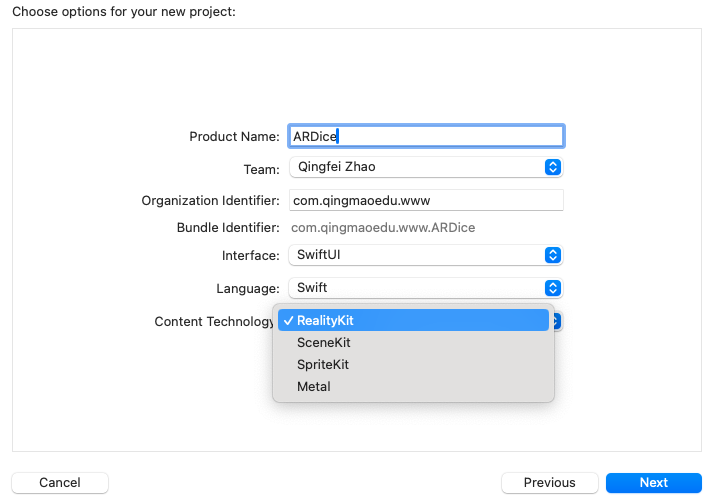Screen dimensions: 713x504
Task: Click the checkmark beside RealityKit
Action: coord(288,321)
